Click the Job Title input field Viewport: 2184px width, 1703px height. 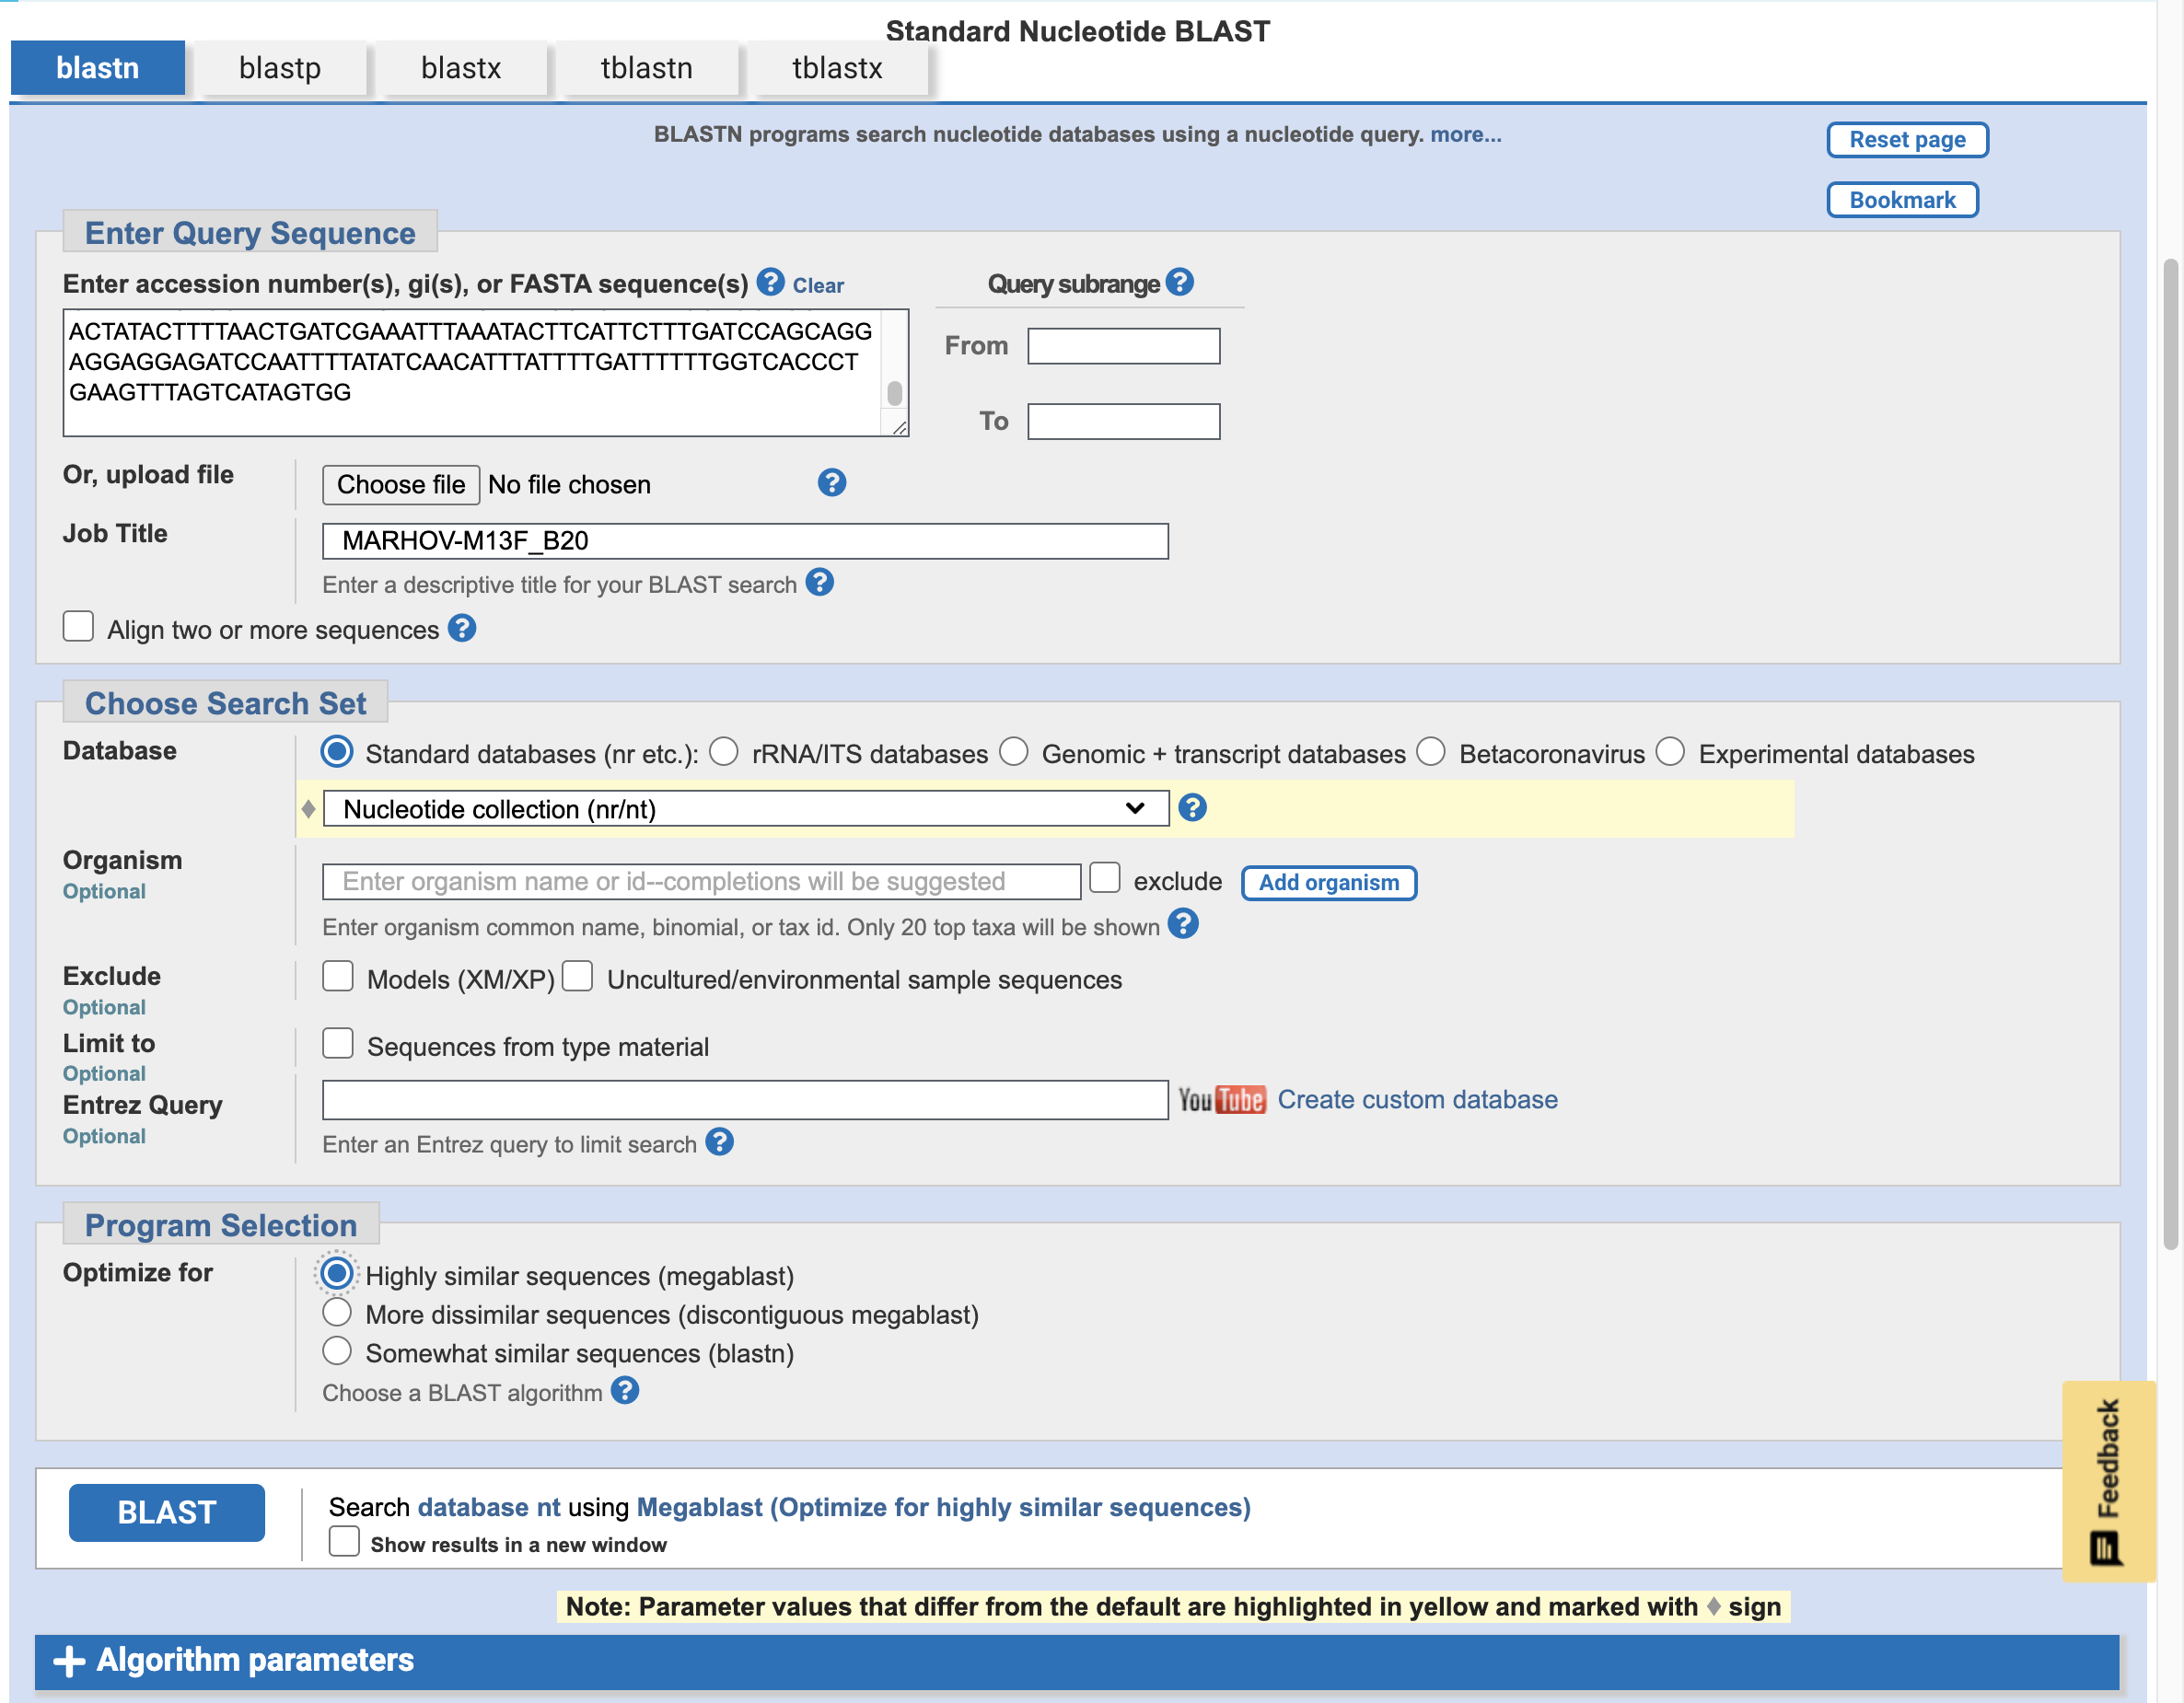745,541
